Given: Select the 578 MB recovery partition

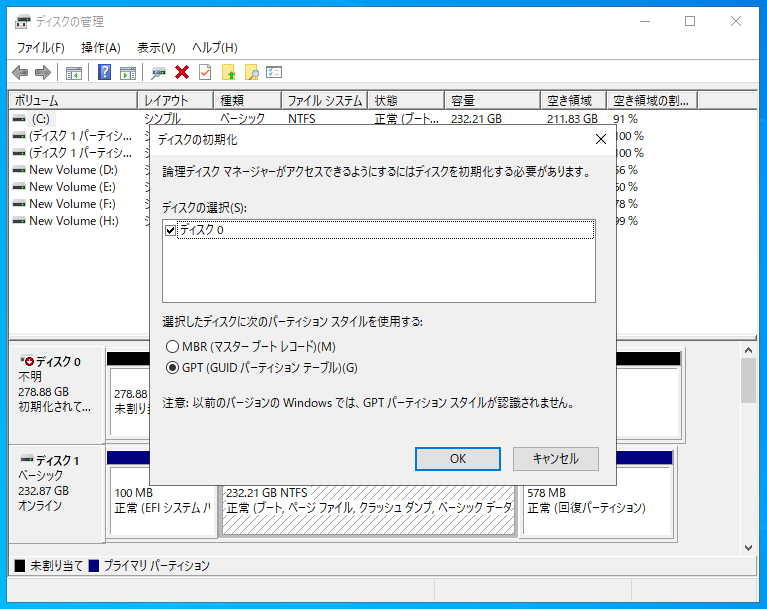Looking at the screenshot, I should [x=597, y=500].
